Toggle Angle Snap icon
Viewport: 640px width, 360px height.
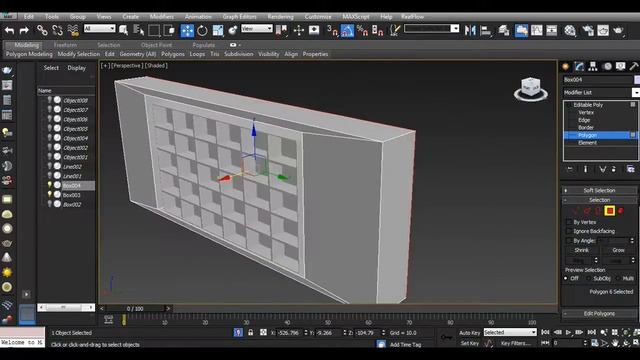click(x=347, y=30)
